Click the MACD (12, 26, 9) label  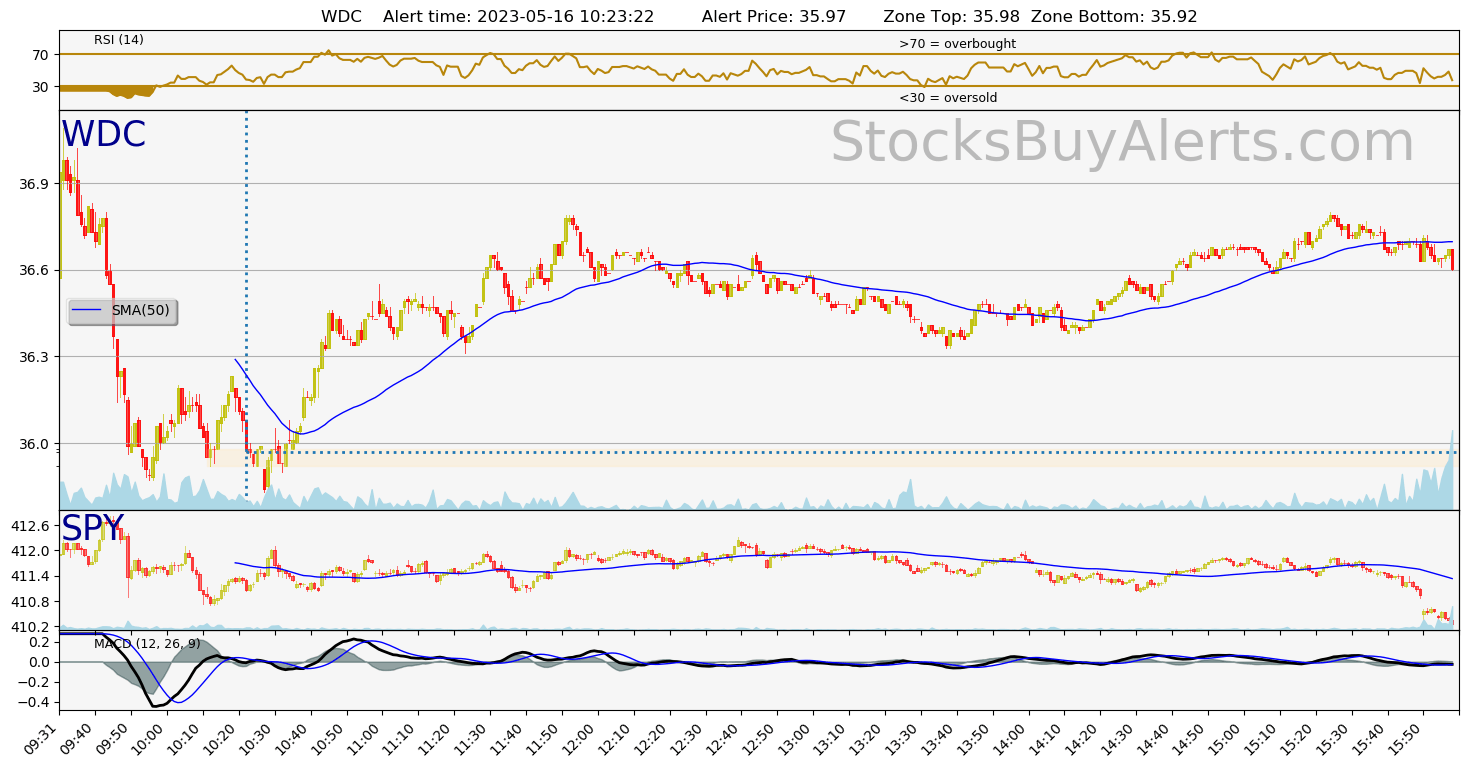147,644
